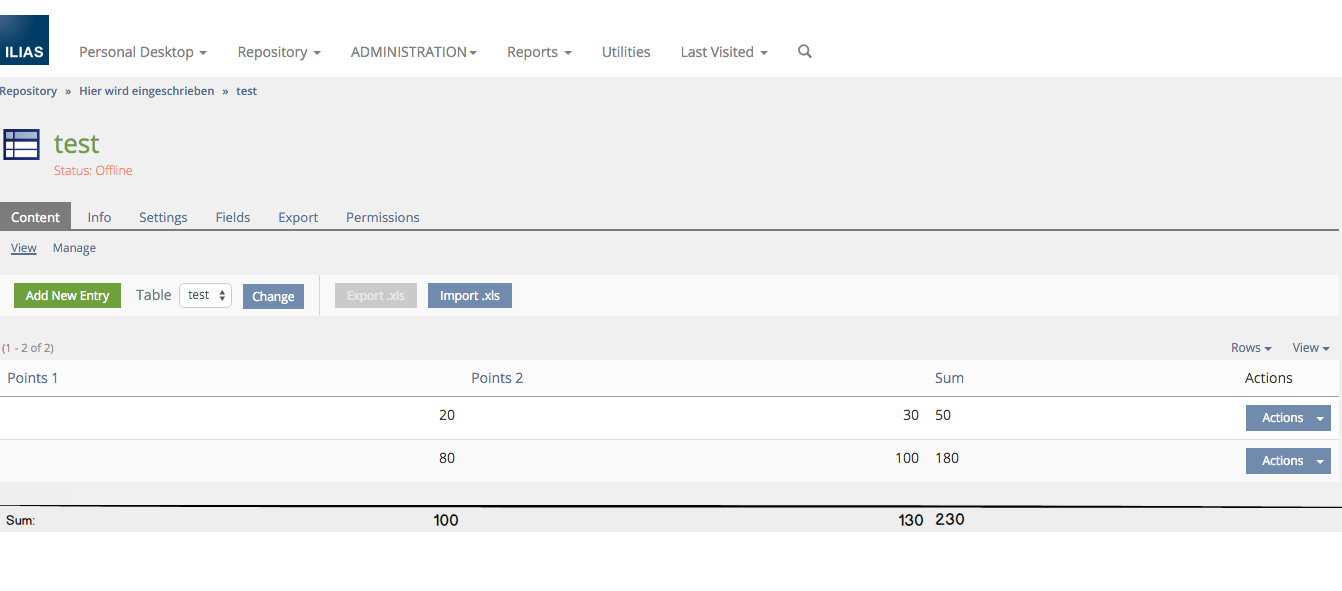Click the 'Hier wird eingeschrieben' breadcrumb link

coord(146,91)
